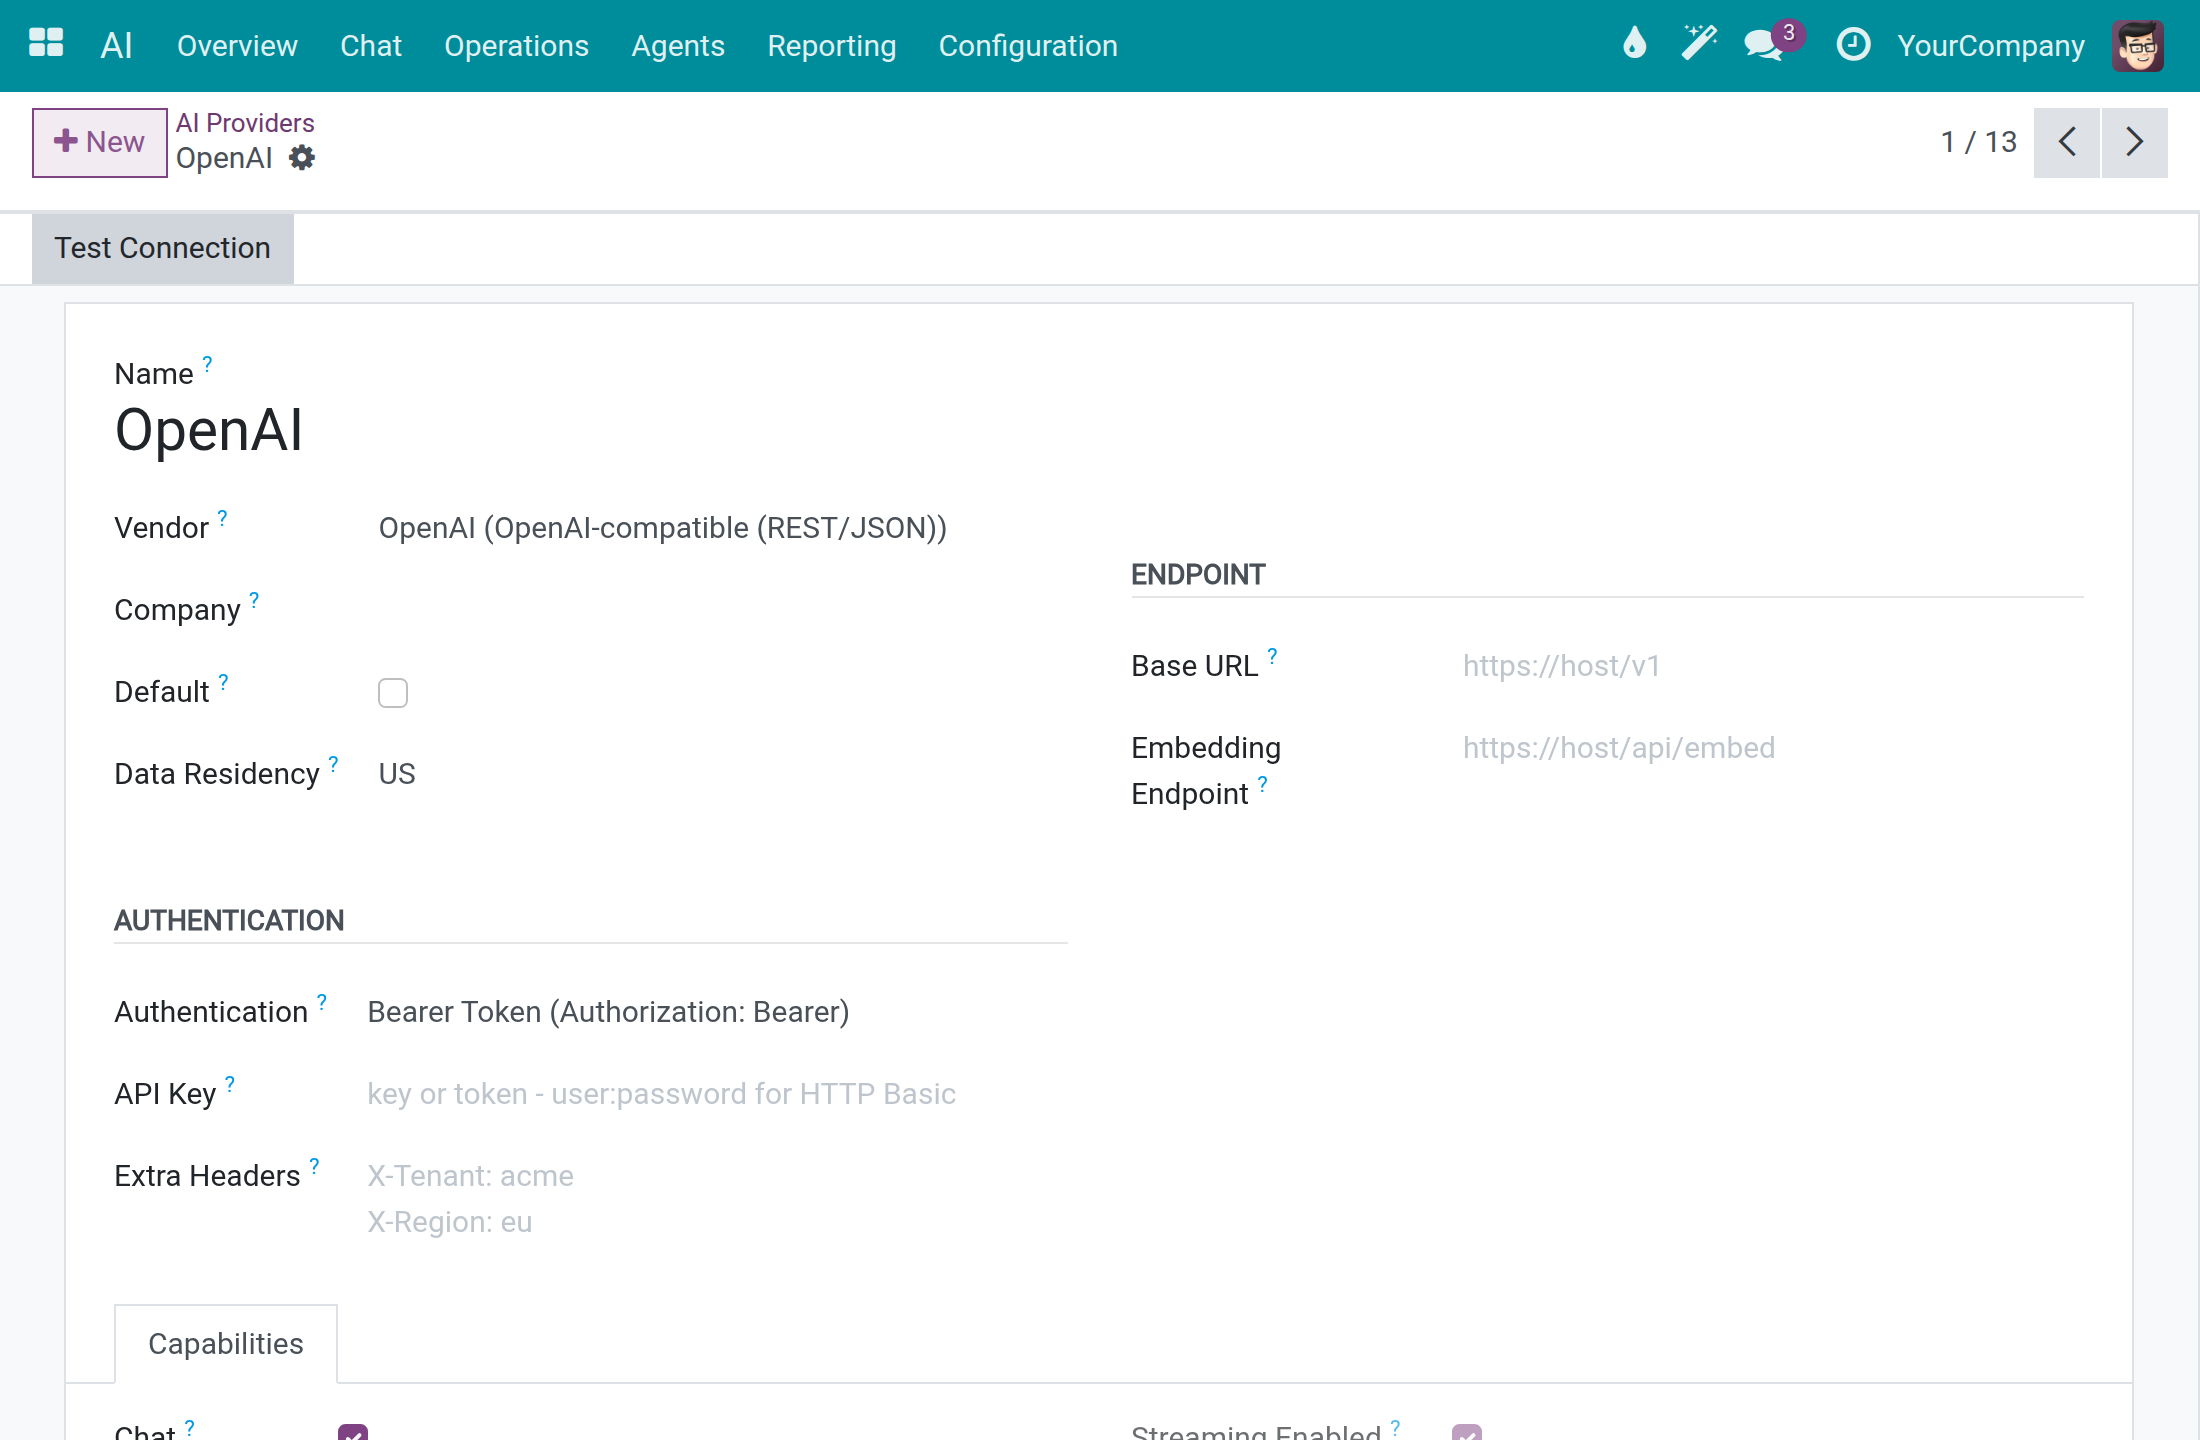The image size is (2200, 1440).
Task: Show help tooltip for Extra Headers
Action: (x=314, y=1166)
